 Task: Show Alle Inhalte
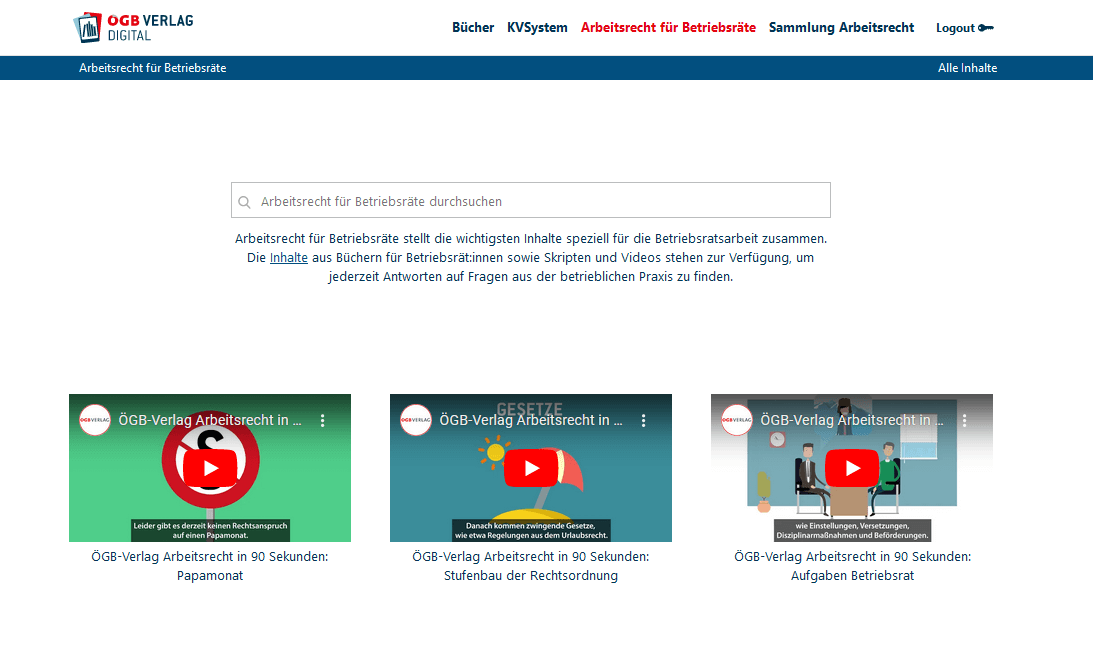pos(968,68)
